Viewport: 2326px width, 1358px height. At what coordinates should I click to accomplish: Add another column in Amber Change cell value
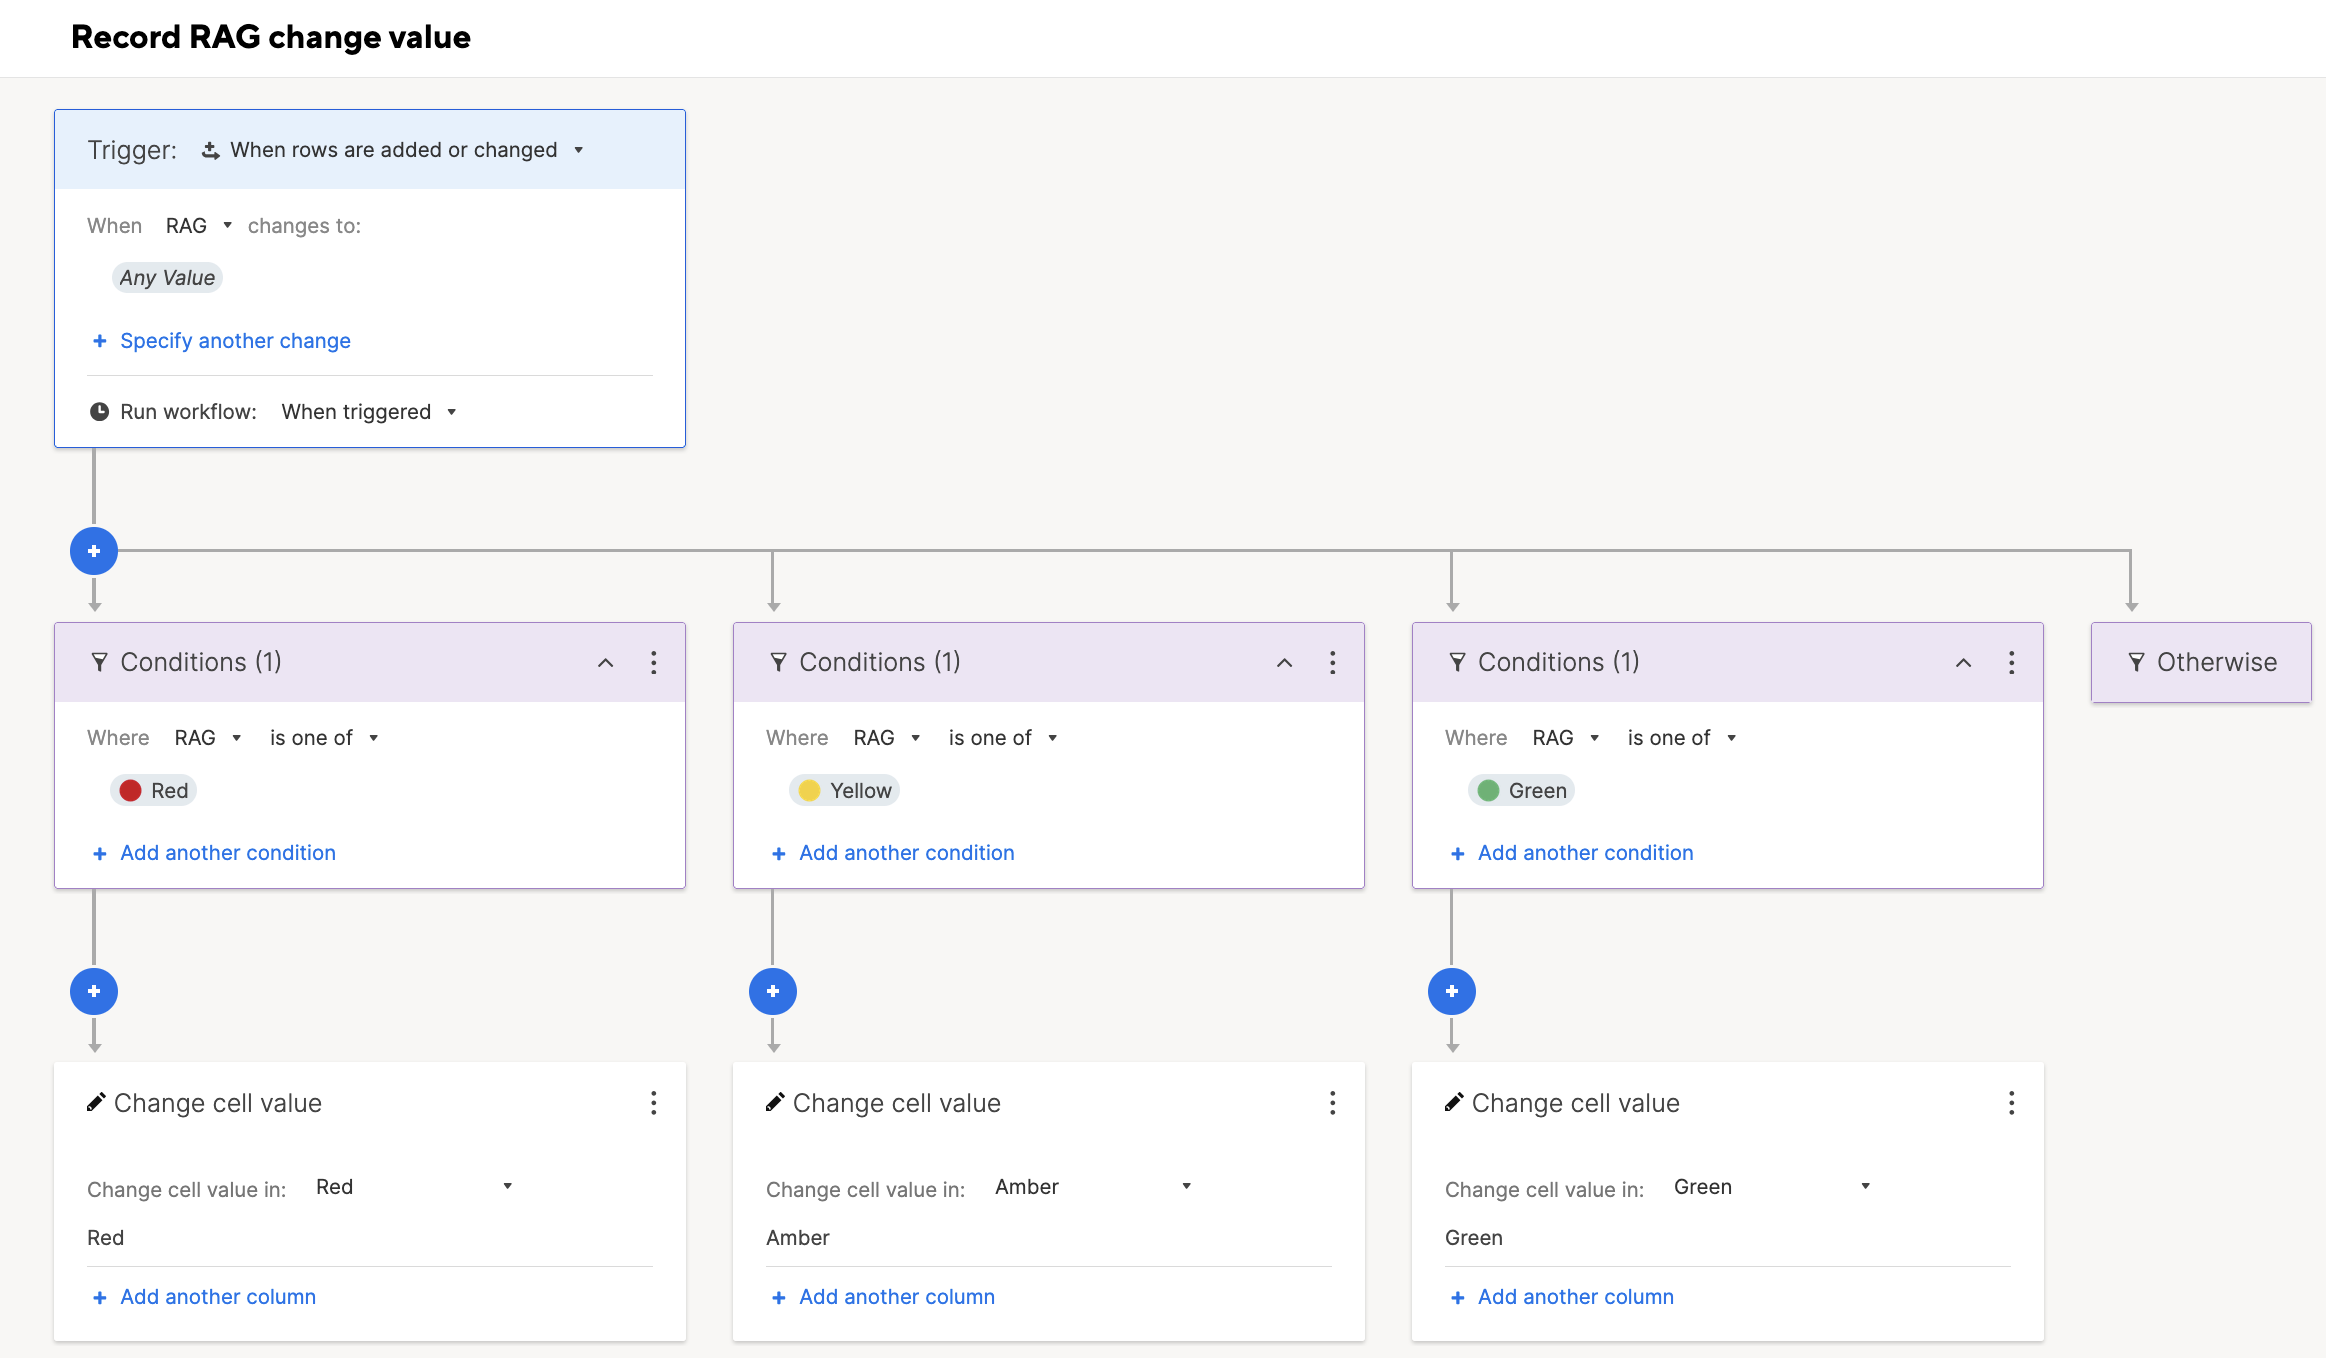tap(883, 1297)
